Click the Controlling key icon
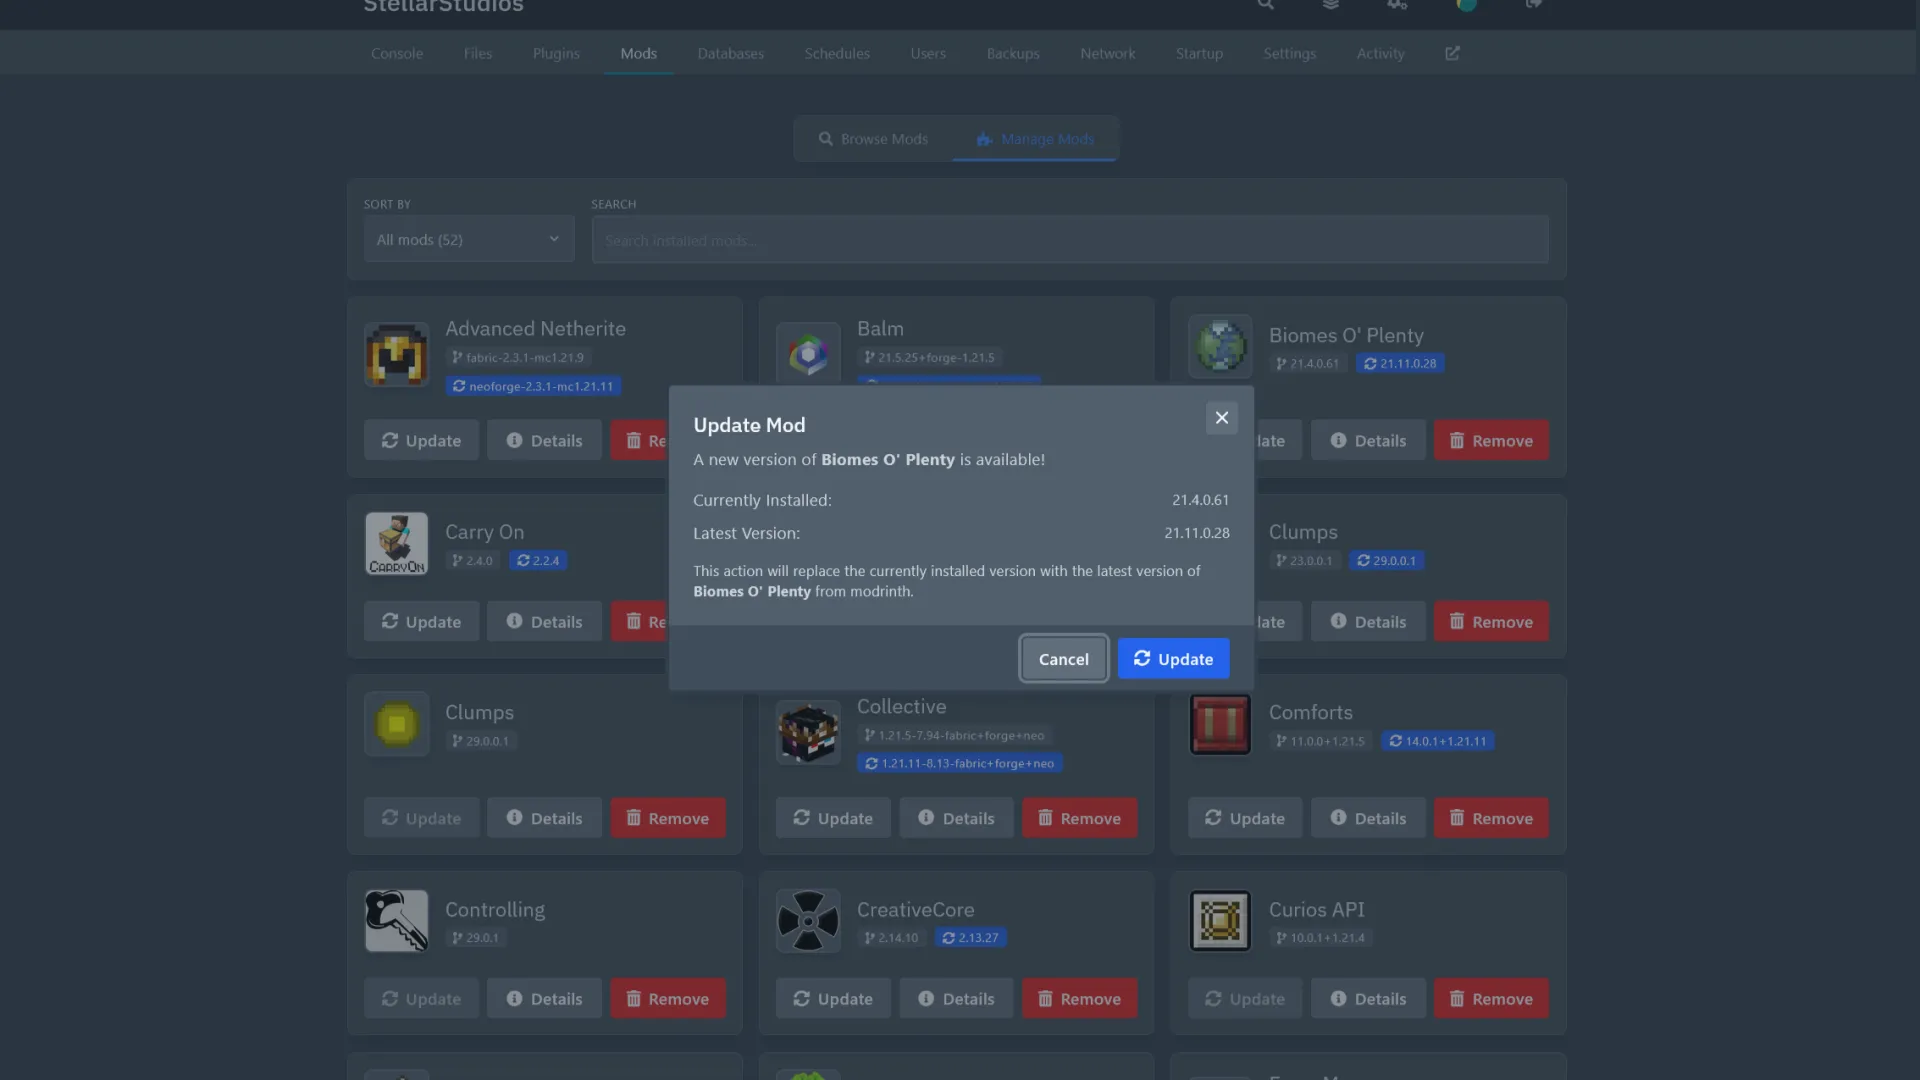The width and height of the screenshot is (1920, 1080). [x=396, y=920]
